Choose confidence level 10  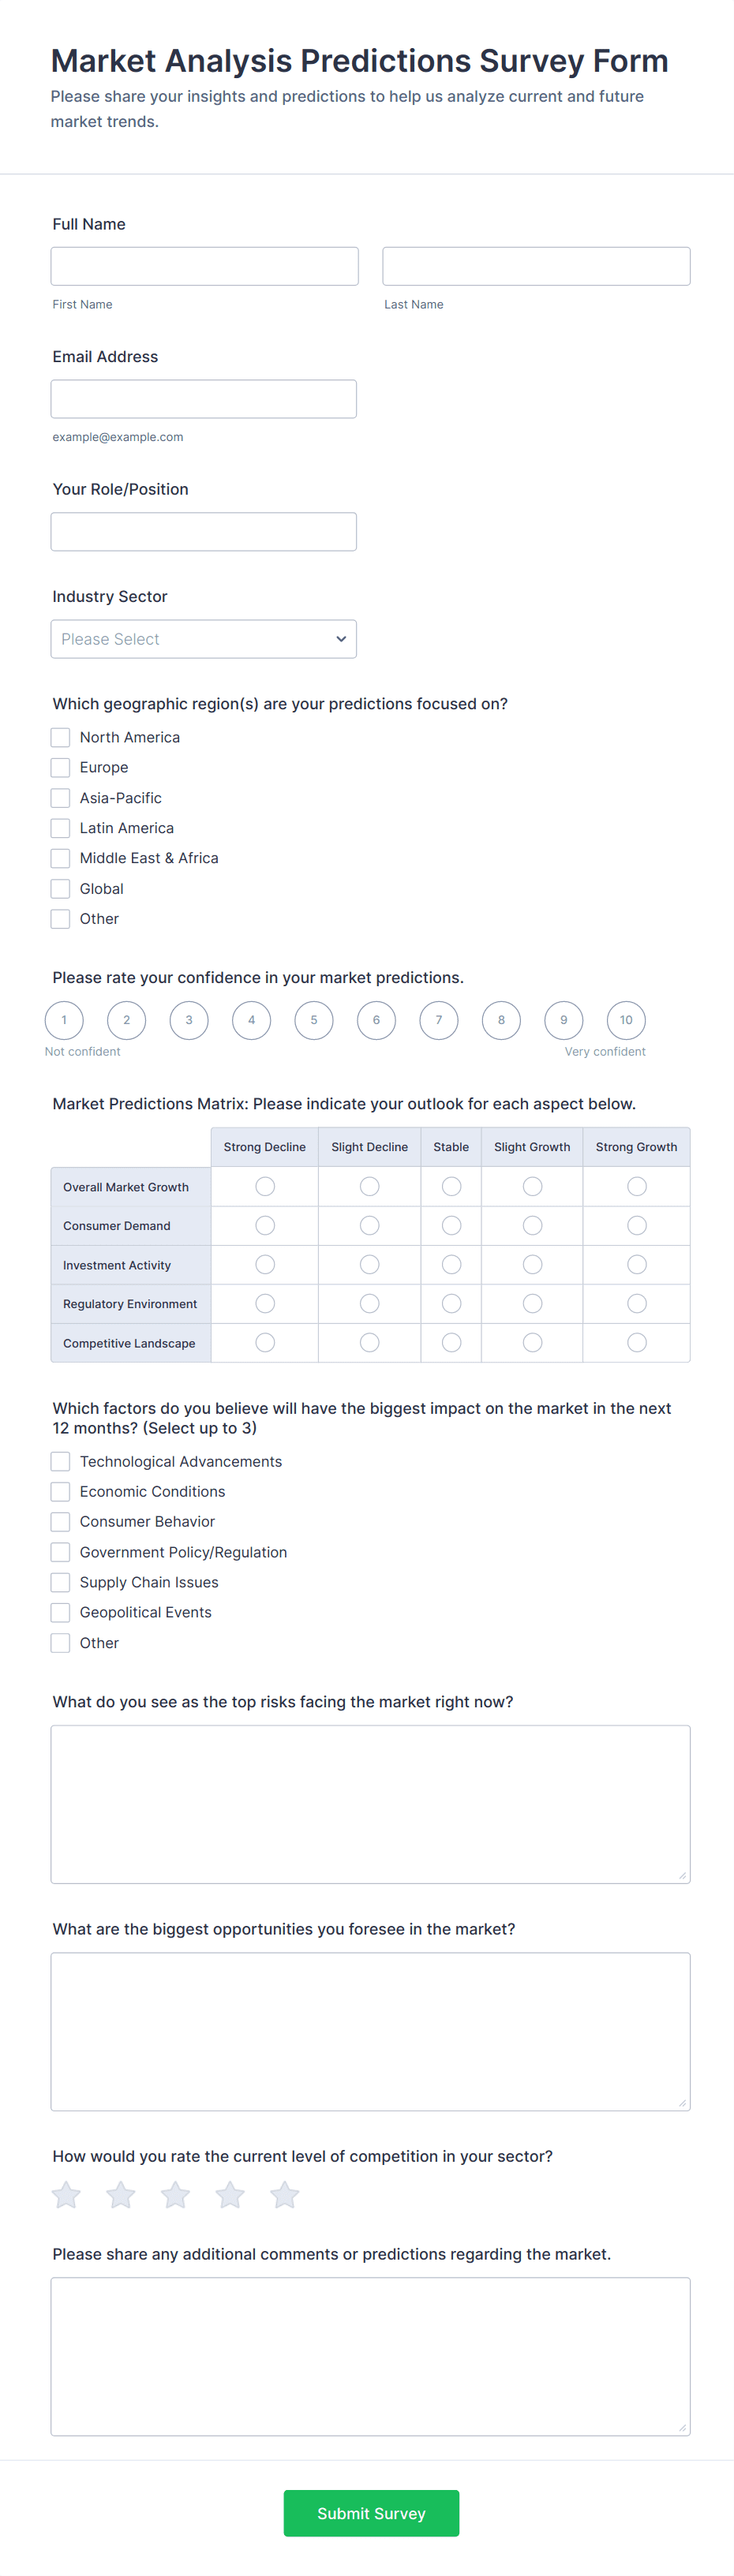click(x=626, y=1020)
